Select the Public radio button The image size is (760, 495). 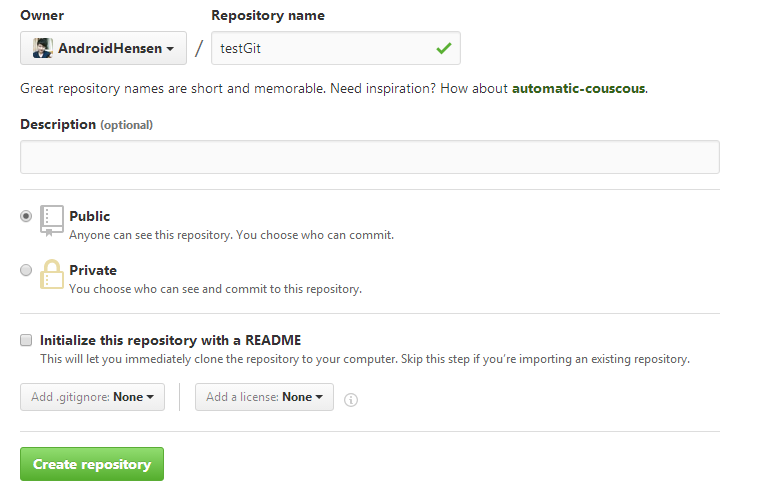[x=26, y=216]
